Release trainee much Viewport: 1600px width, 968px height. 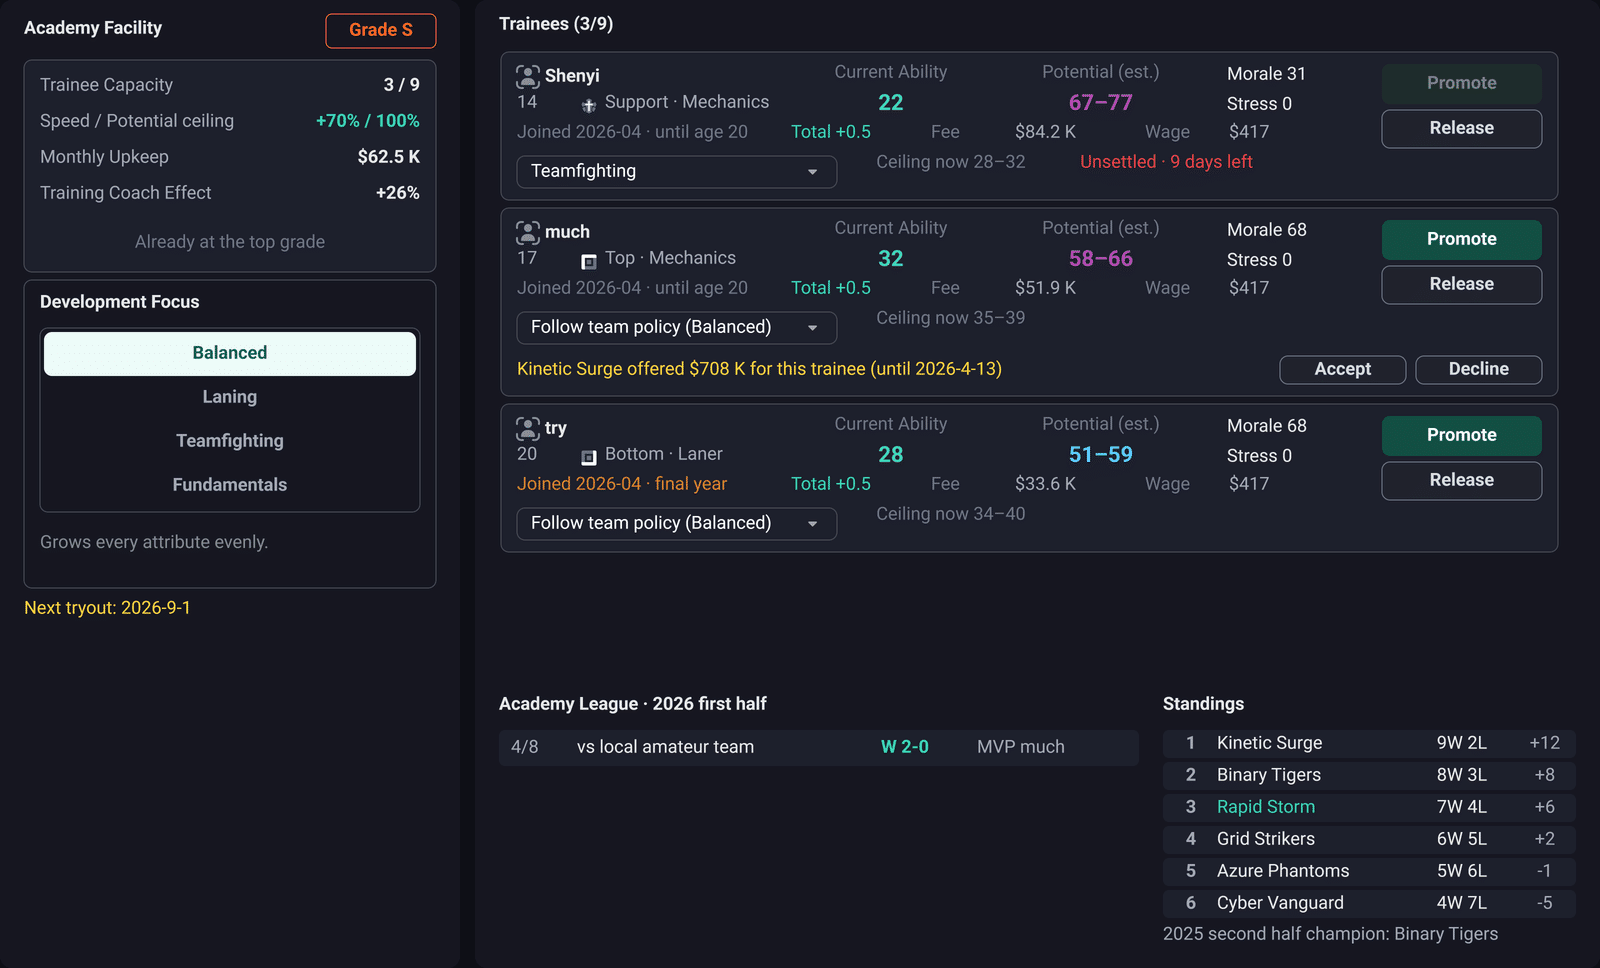[x=1462, y=285]
